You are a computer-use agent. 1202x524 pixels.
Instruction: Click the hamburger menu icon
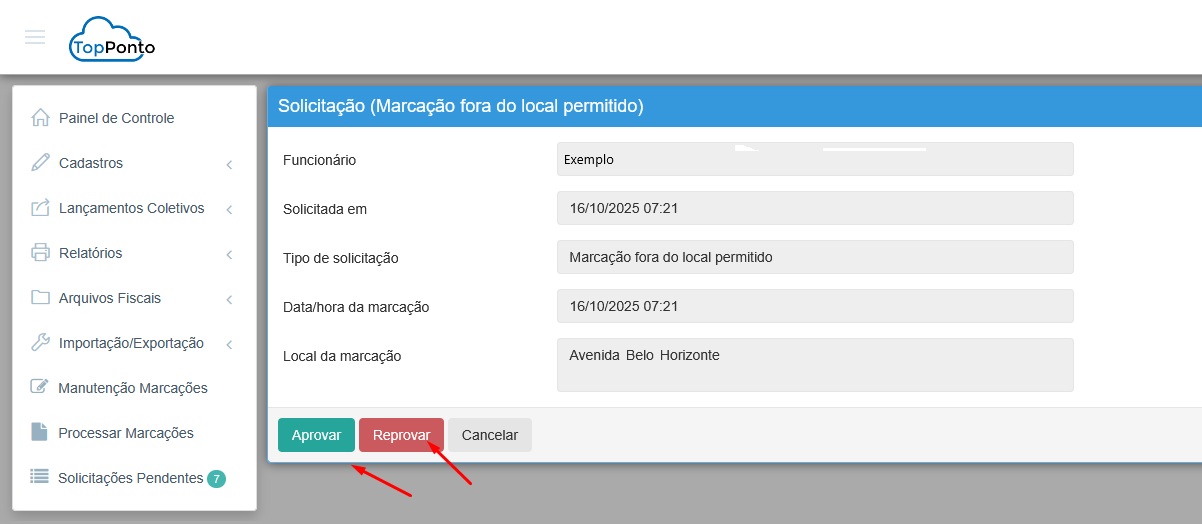click(x=35, y=37)
